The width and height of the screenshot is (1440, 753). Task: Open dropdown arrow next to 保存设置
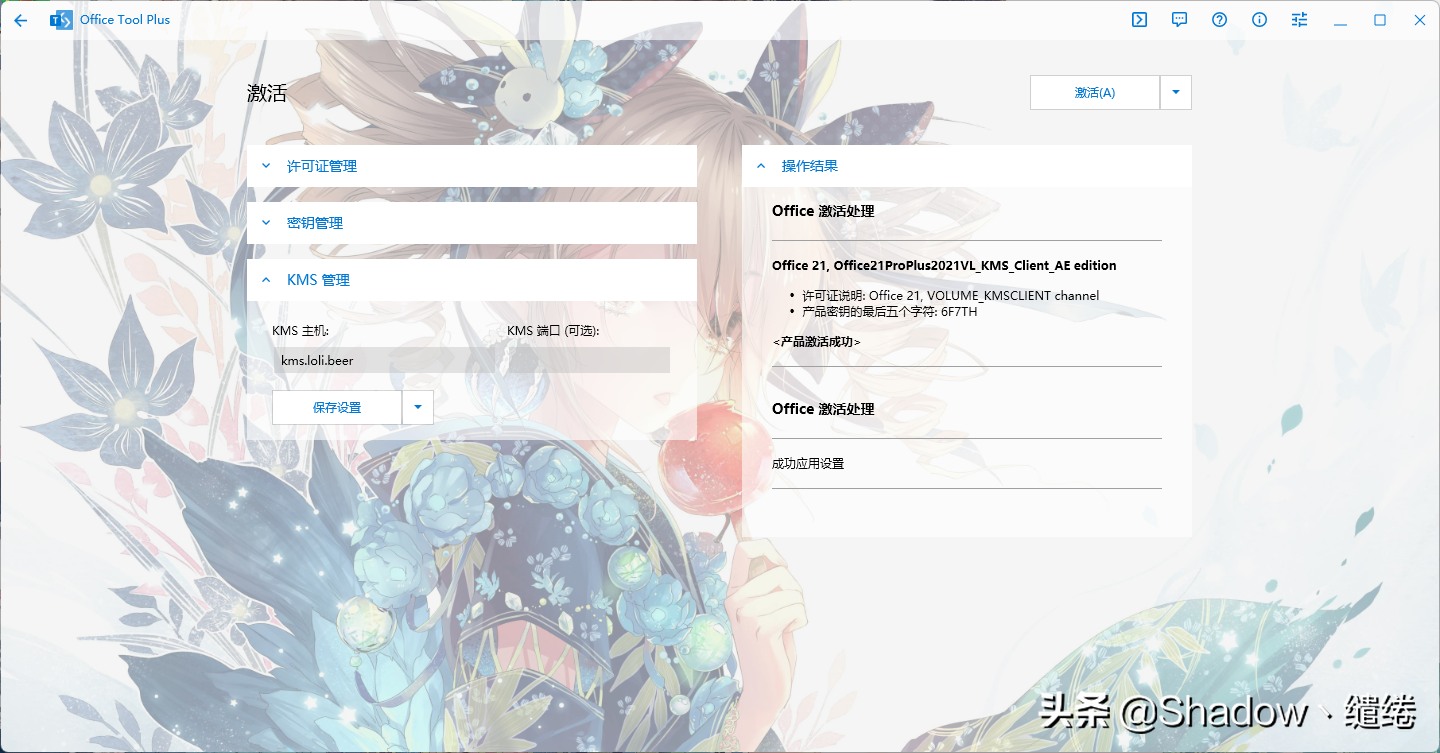click(x=418, y=407)
